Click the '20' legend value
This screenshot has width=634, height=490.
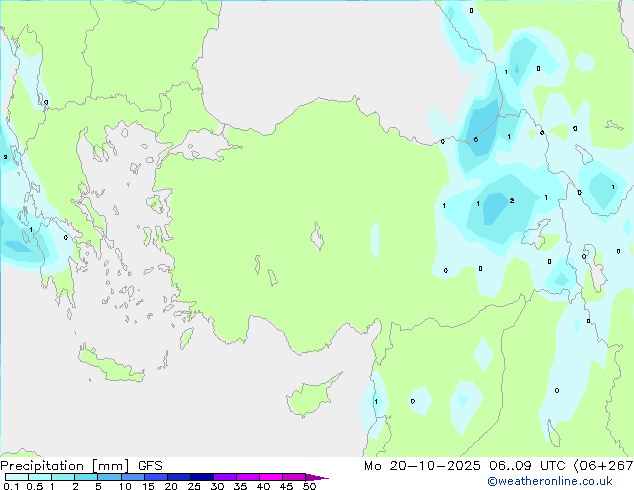click(x=171, y=486)
